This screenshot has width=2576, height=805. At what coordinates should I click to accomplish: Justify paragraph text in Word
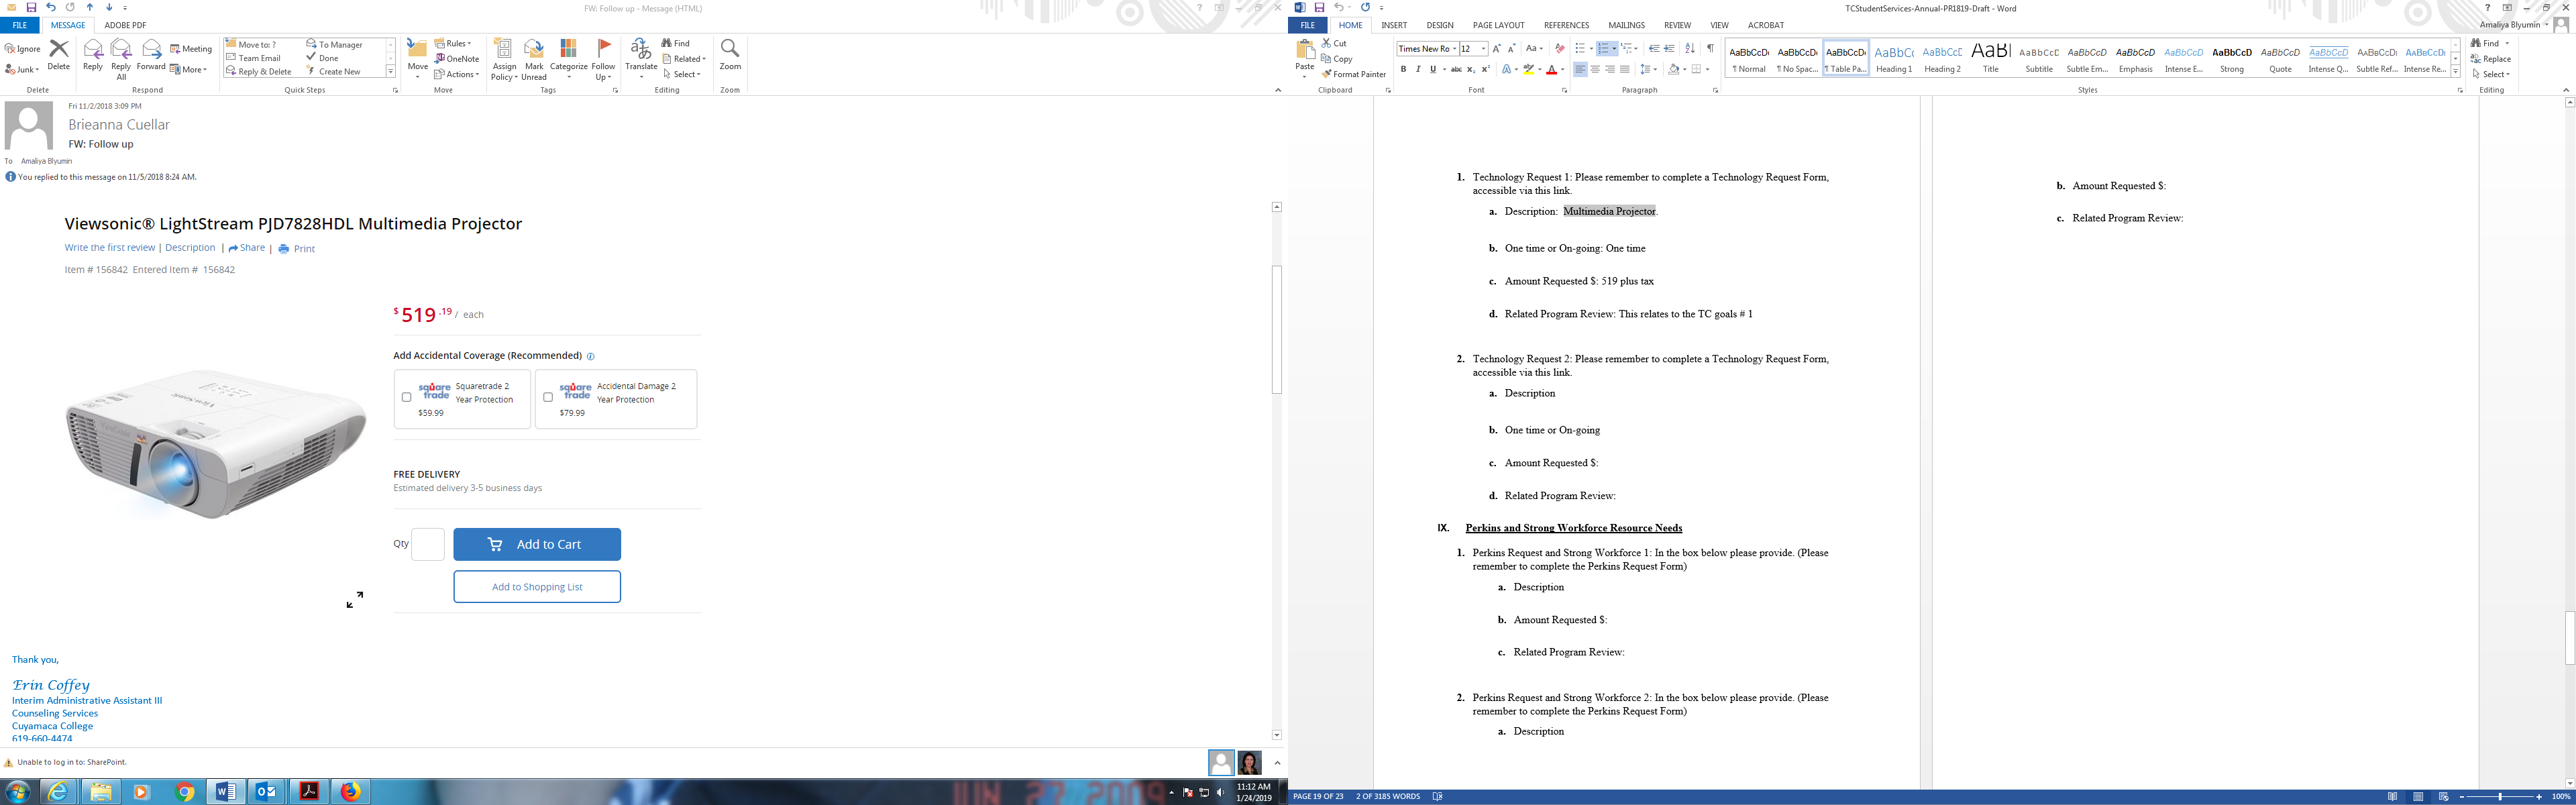coord(1625,70)
